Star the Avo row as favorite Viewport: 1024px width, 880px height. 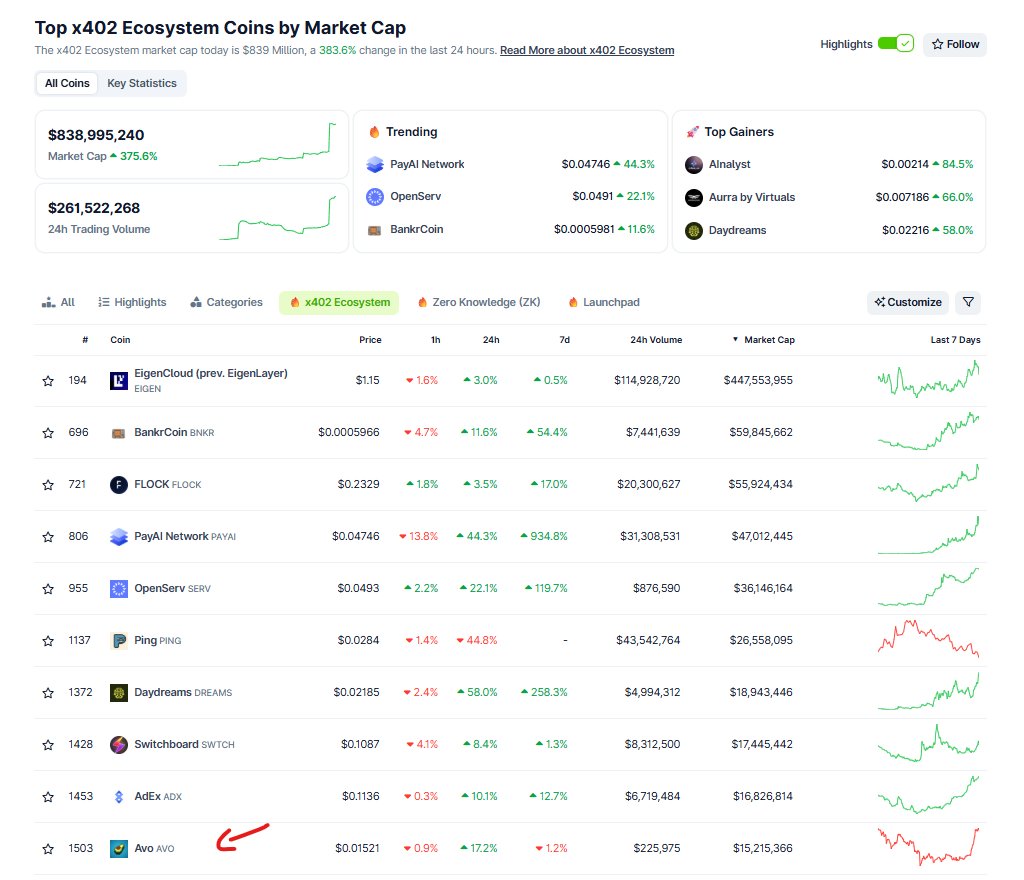[48, 849]
